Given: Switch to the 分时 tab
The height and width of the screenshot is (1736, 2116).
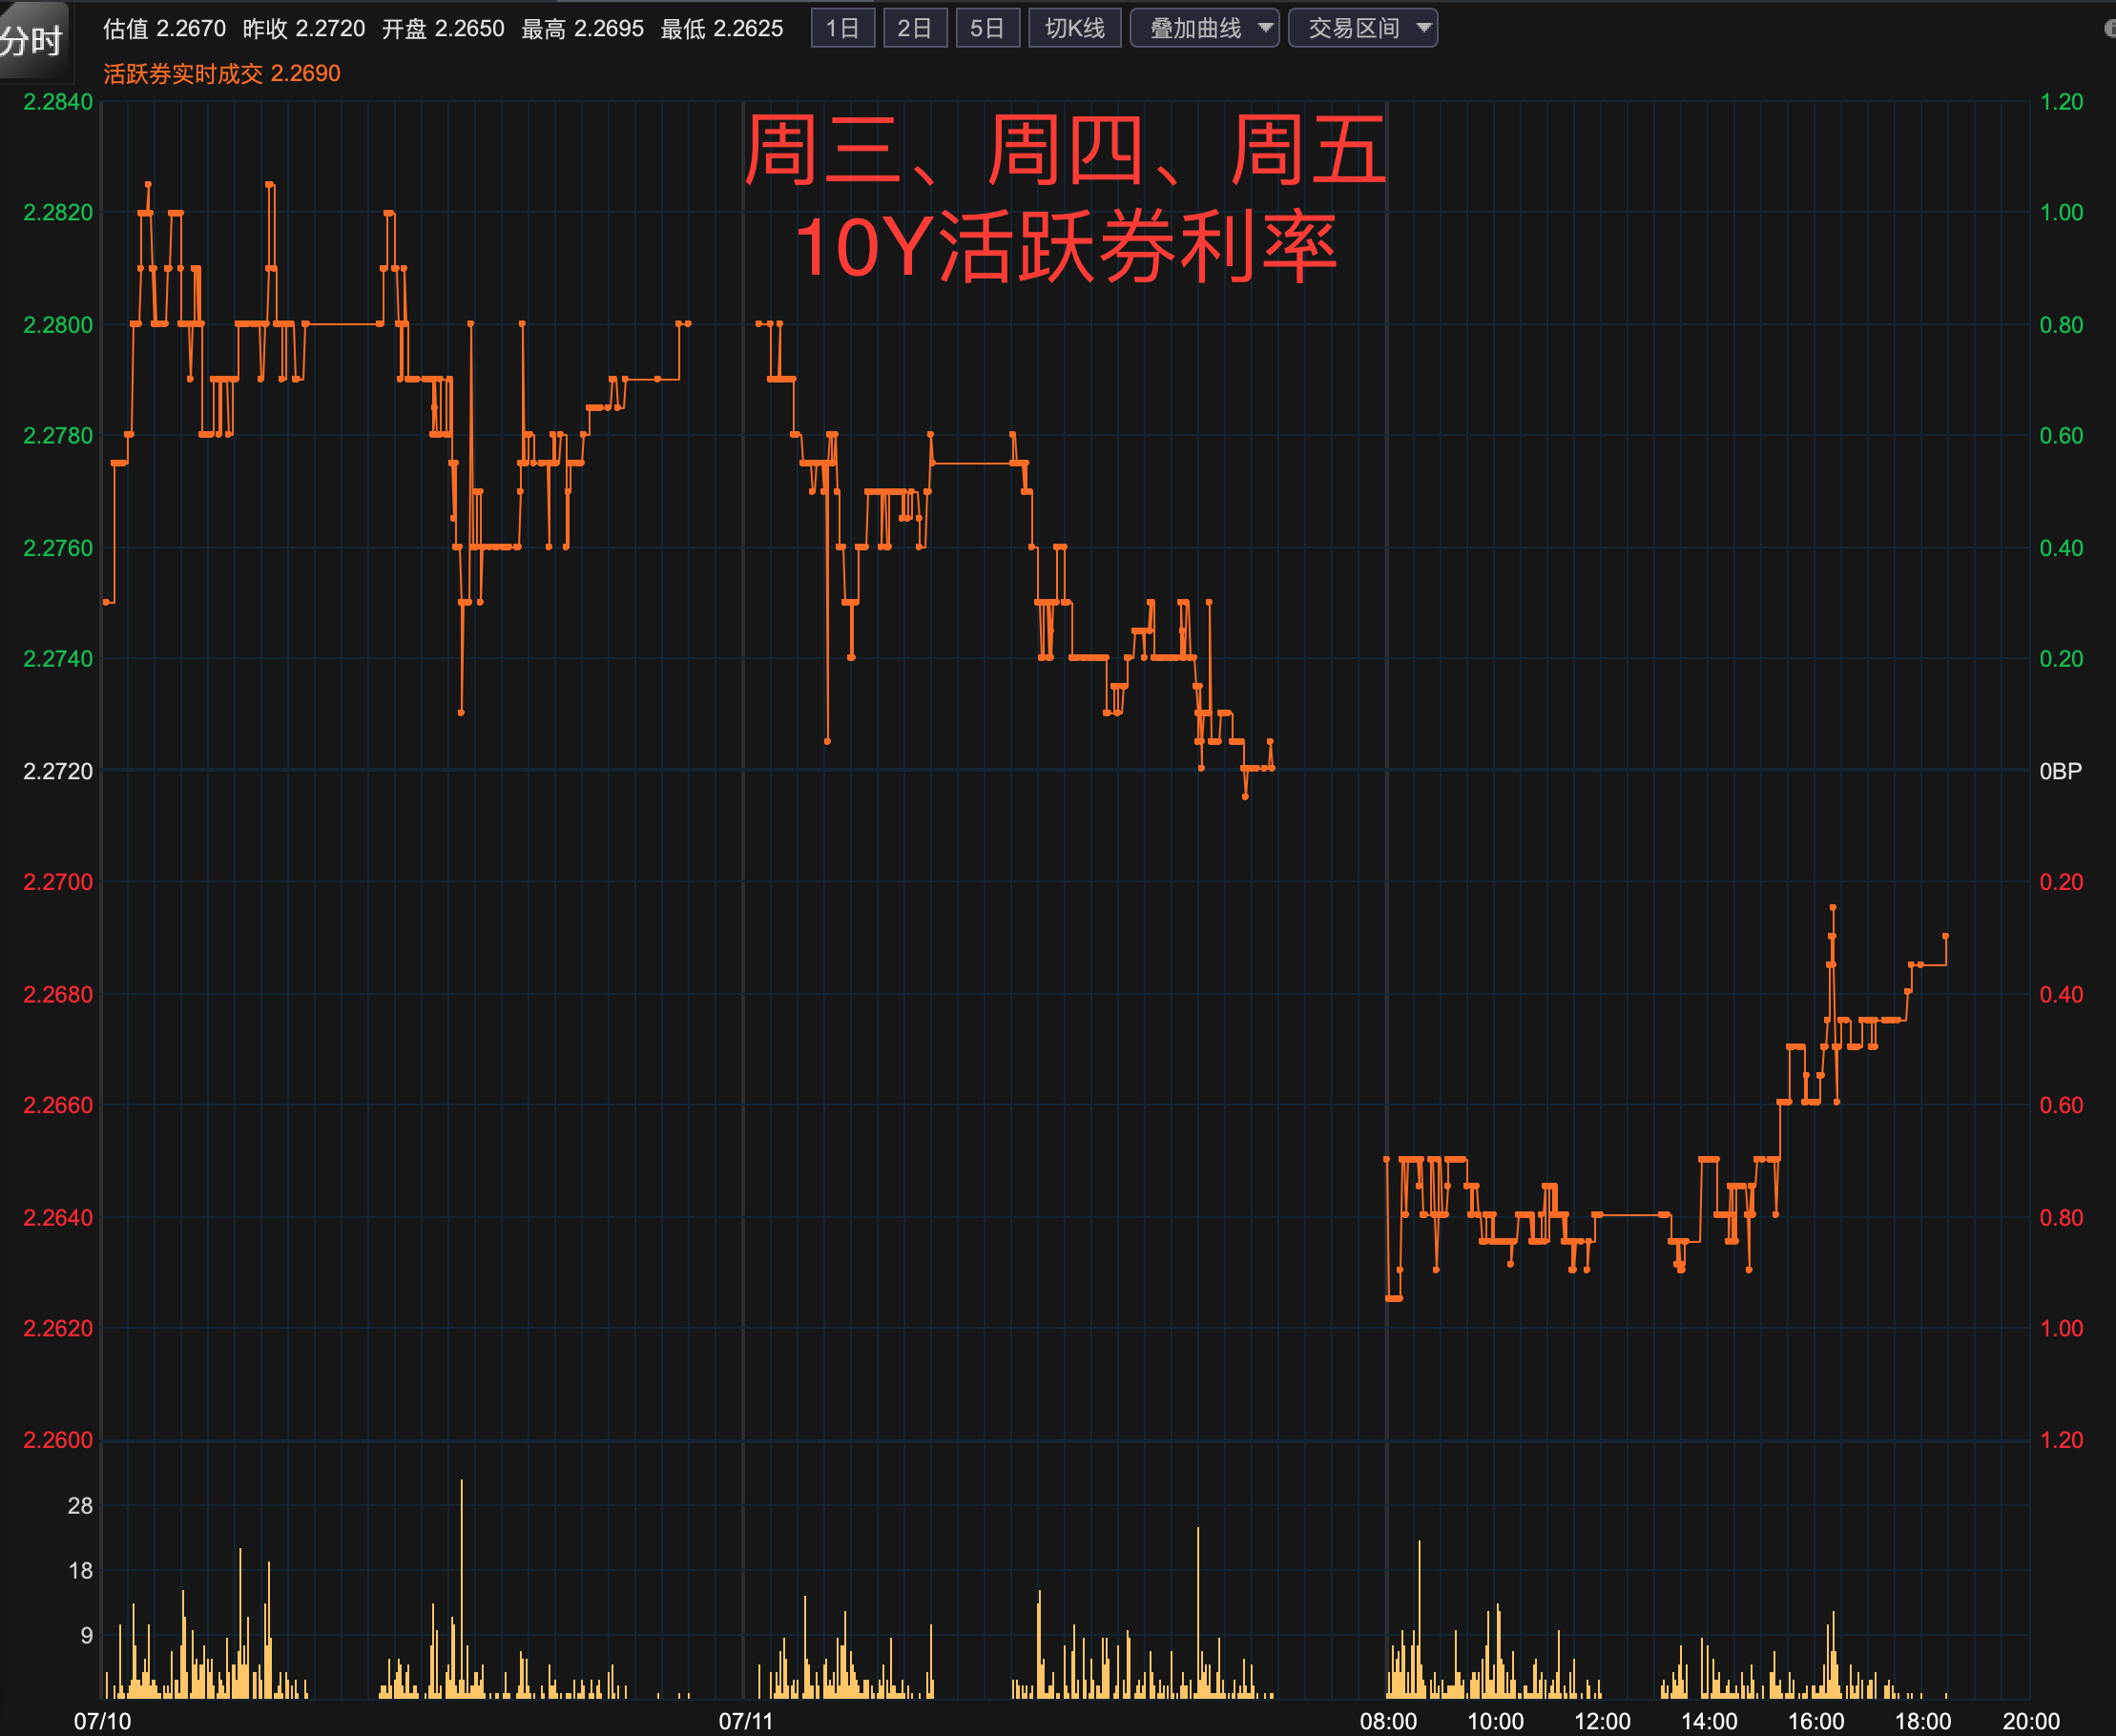Looking at the screenshot, I should pos(32,40).
